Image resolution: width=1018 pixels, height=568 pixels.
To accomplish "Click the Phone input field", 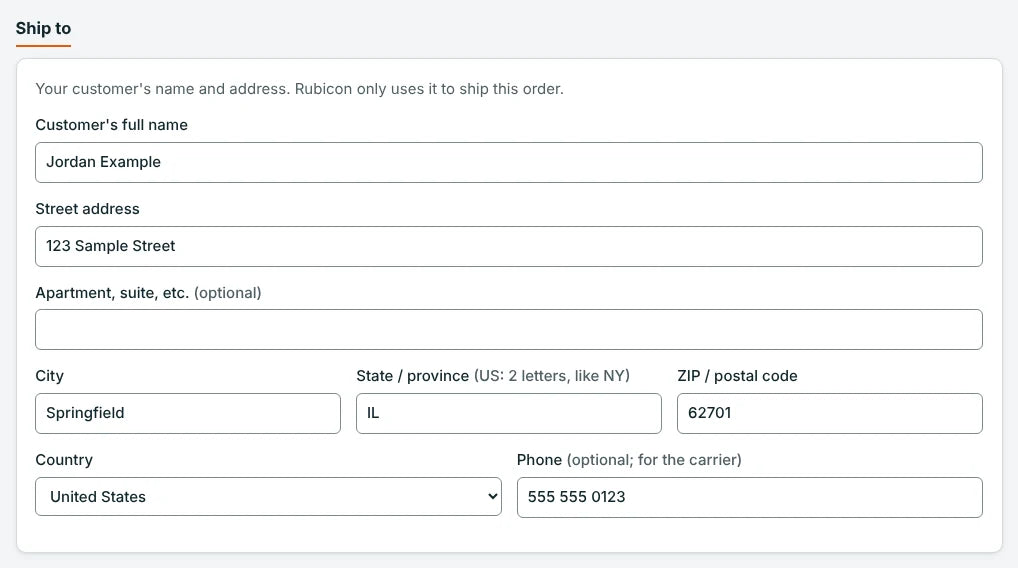I will (749, 497).
